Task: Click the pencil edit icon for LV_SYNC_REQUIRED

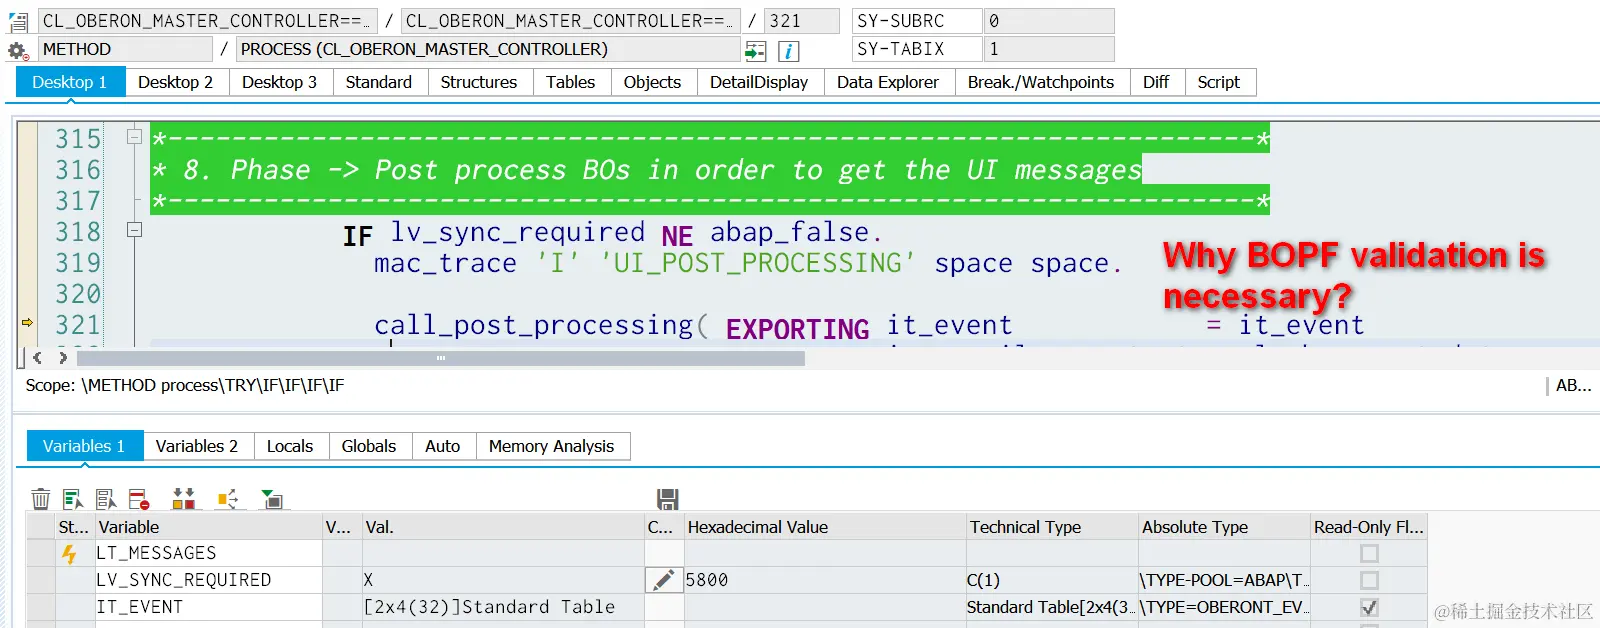Action: 662,580
